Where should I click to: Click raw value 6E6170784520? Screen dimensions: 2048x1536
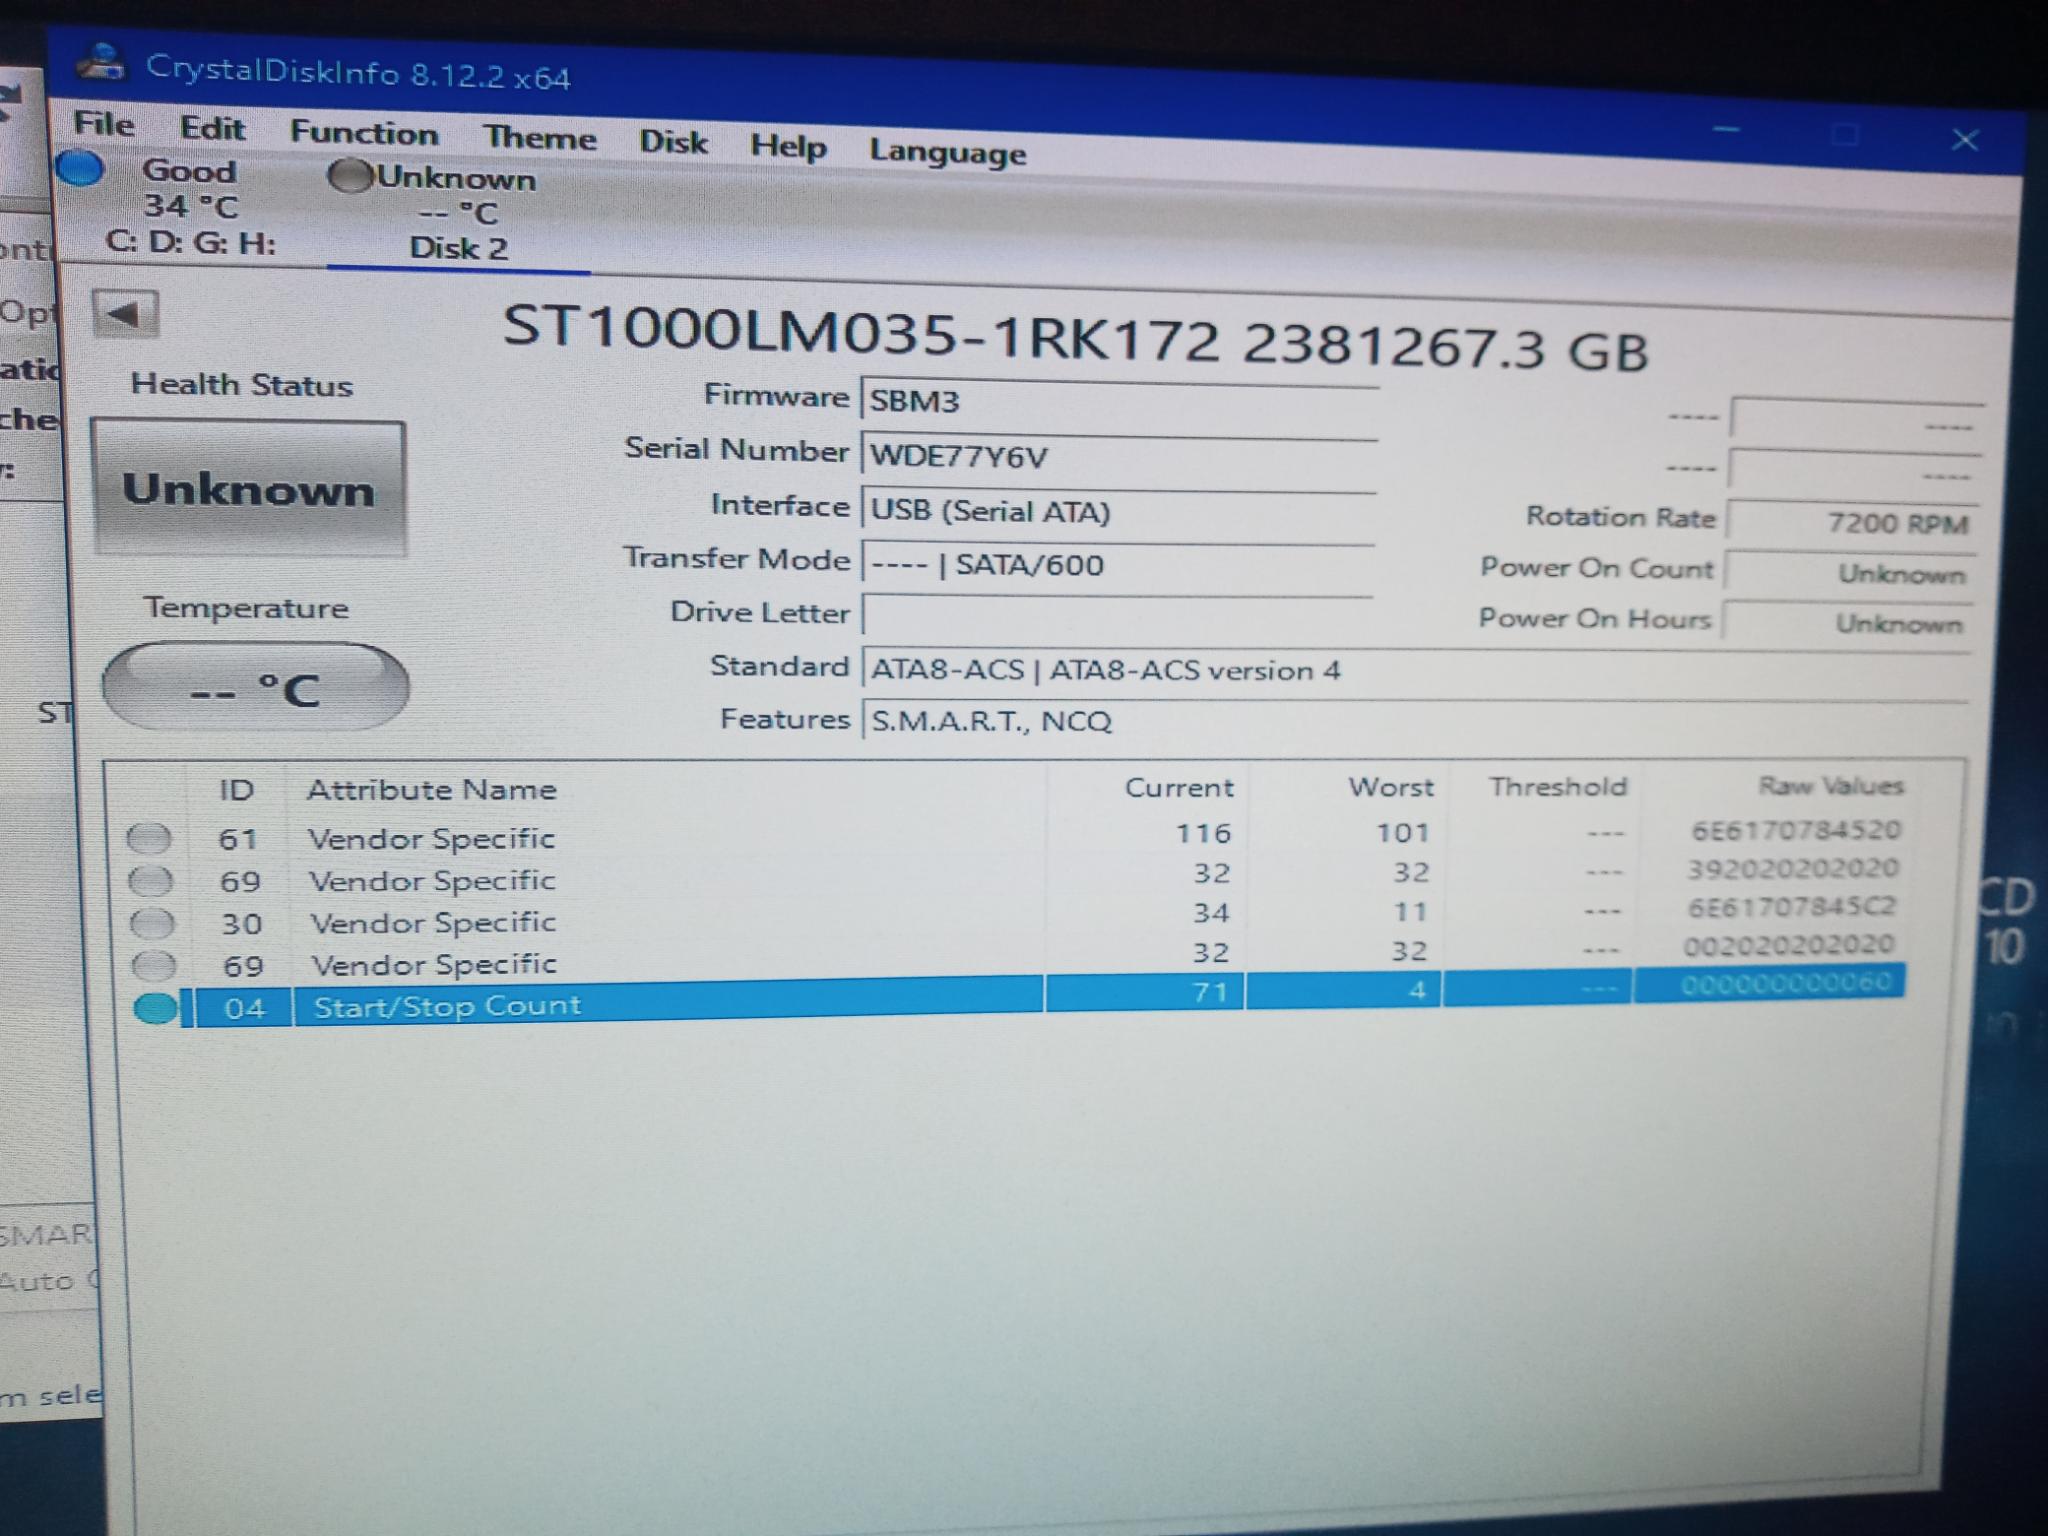pyautogui.click(x=1796, y=830)
